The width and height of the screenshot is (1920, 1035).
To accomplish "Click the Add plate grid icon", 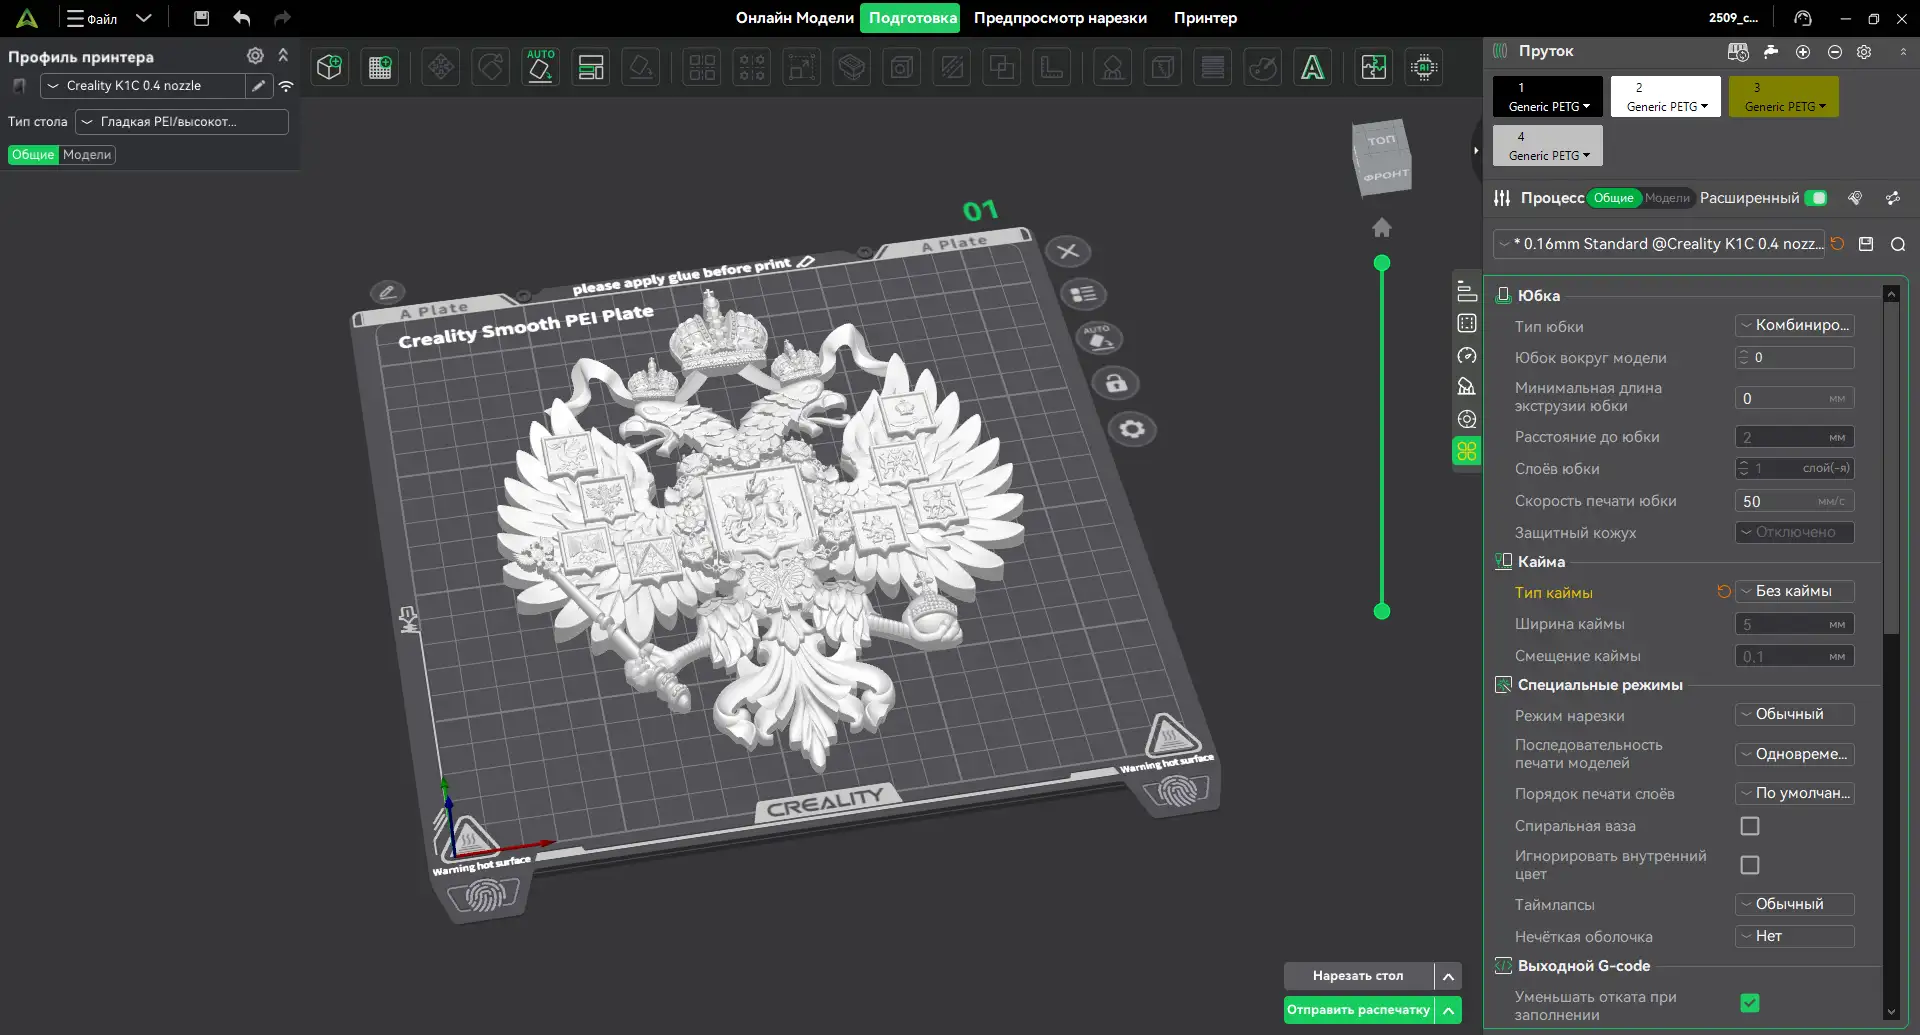I will coord(380,67).
